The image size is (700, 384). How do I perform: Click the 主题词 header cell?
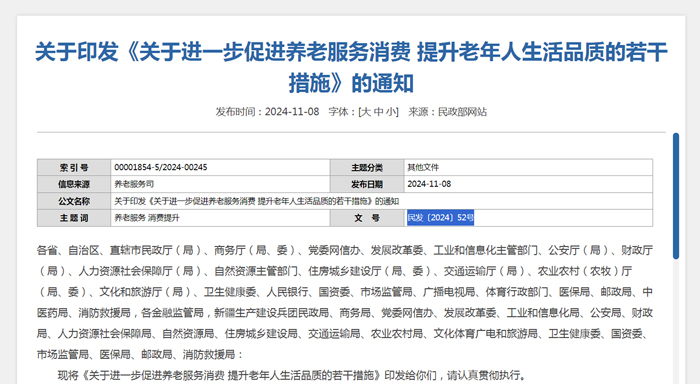(74, 218)
